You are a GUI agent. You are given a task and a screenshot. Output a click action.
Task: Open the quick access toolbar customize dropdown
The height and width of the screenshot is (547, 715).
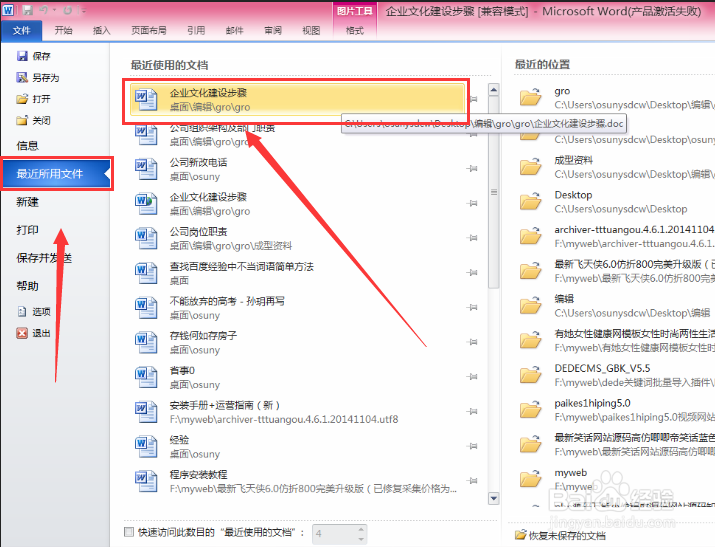click(x=84, y=10)
